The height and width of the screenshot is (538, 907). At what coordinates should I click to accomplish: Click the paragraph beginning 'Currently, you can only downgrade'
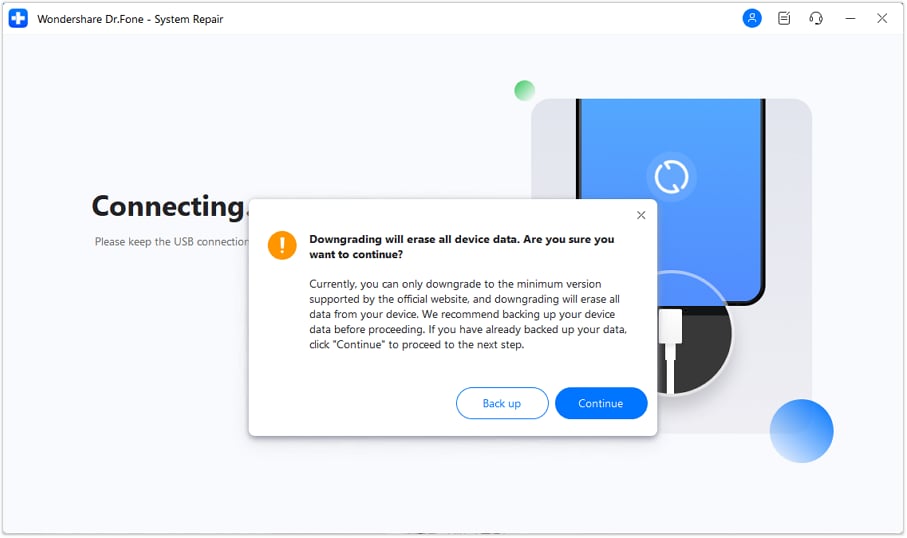pos(468,314)
